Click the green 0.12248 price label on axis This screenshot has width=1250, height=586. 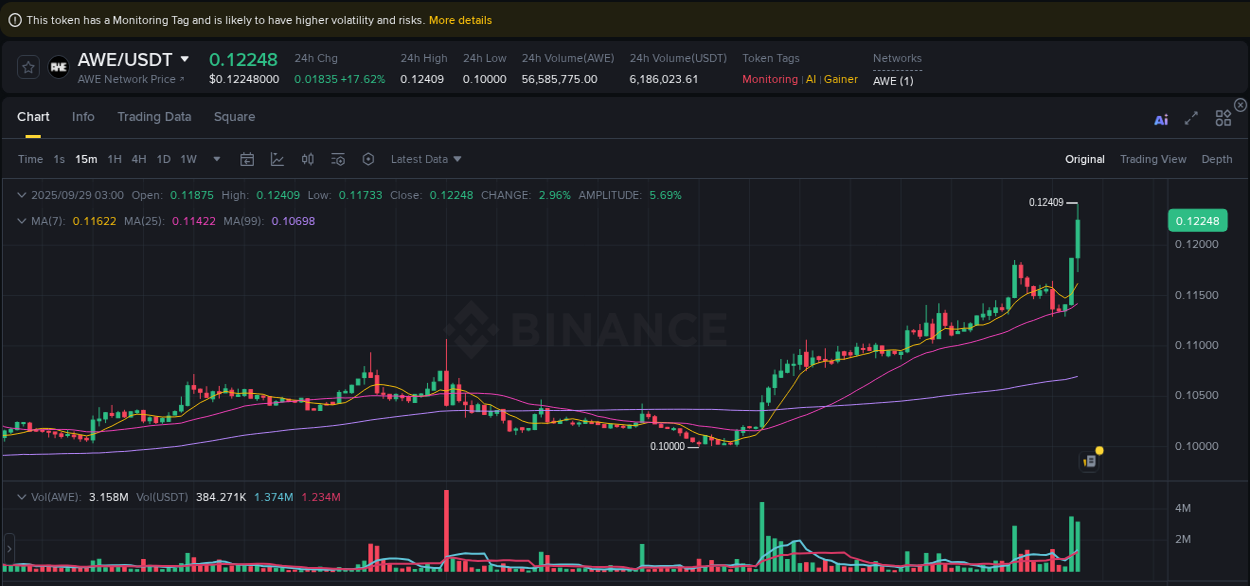pos(1197,220)
